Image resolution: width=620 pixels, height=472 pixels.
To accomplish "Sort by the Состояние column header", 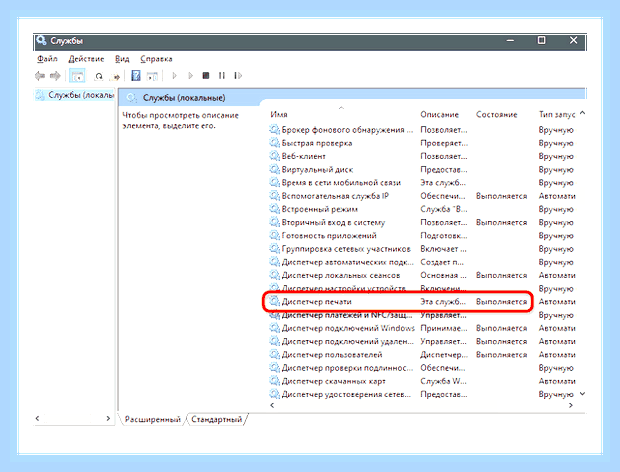I will [497, 115].
